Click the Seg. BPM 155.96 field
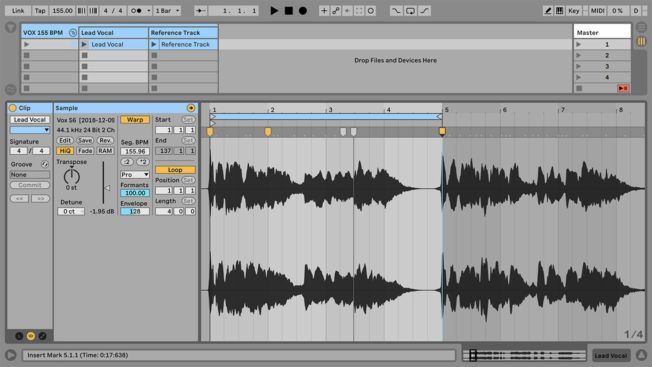 tap(135, 151)
